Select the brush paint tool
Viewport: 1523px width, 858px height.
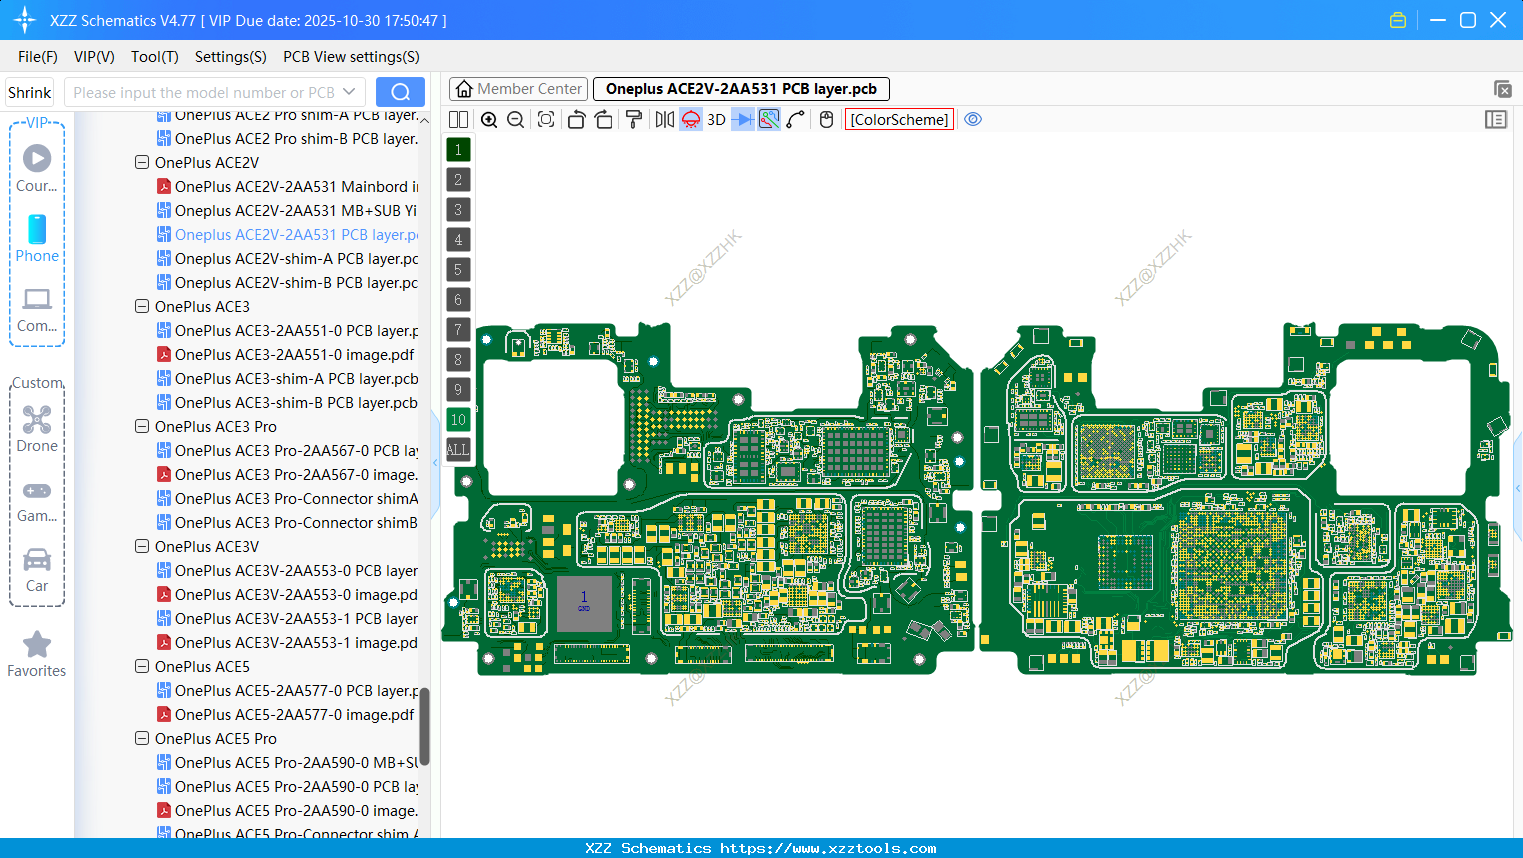[x=633, y=119]
